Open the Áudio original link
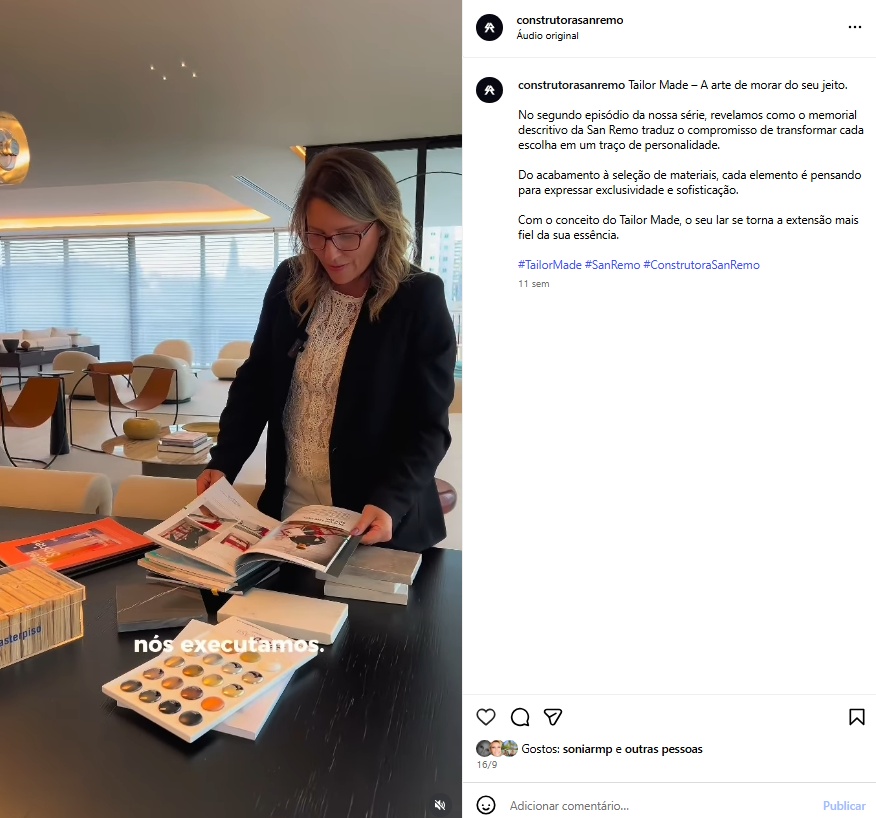This screenshot has width=876, height=818. coord(548,36)
